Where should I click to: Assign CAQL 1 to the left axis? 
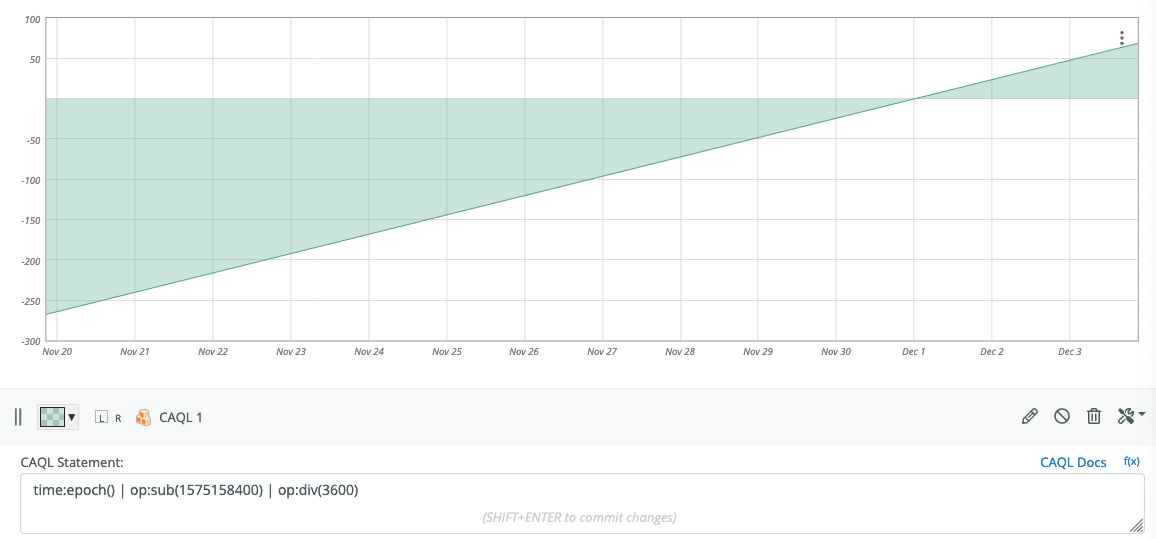[x=101, y=417]
